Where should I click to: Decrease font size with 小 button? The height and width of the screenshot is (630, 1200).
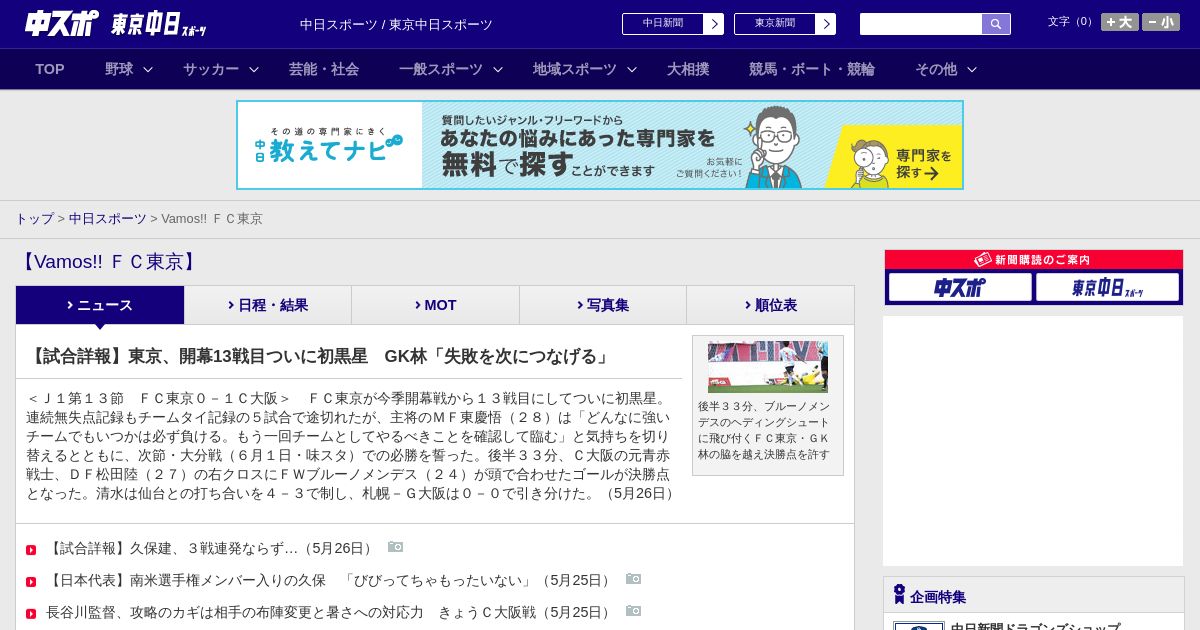(x=1161, y=22)
